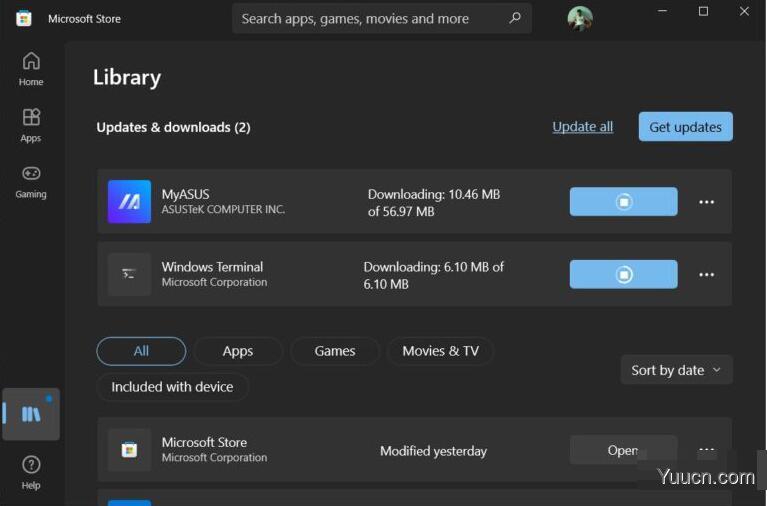This screenshot has width=767, height=506.
Task: Click the Windows Terminal app name
Action: click(x=212, y=267)
